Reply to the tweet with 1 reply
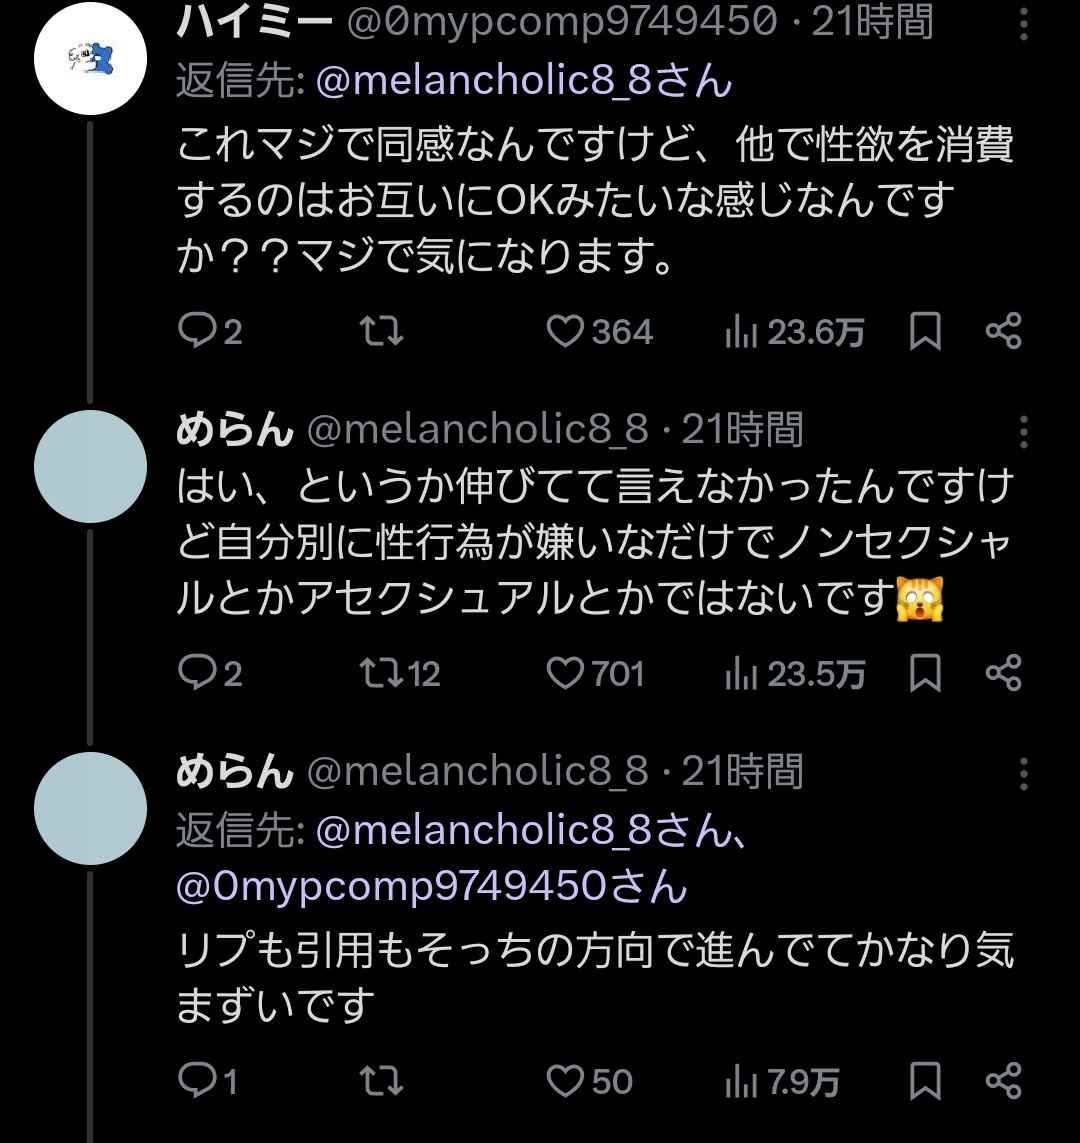 pos(193,1080)
